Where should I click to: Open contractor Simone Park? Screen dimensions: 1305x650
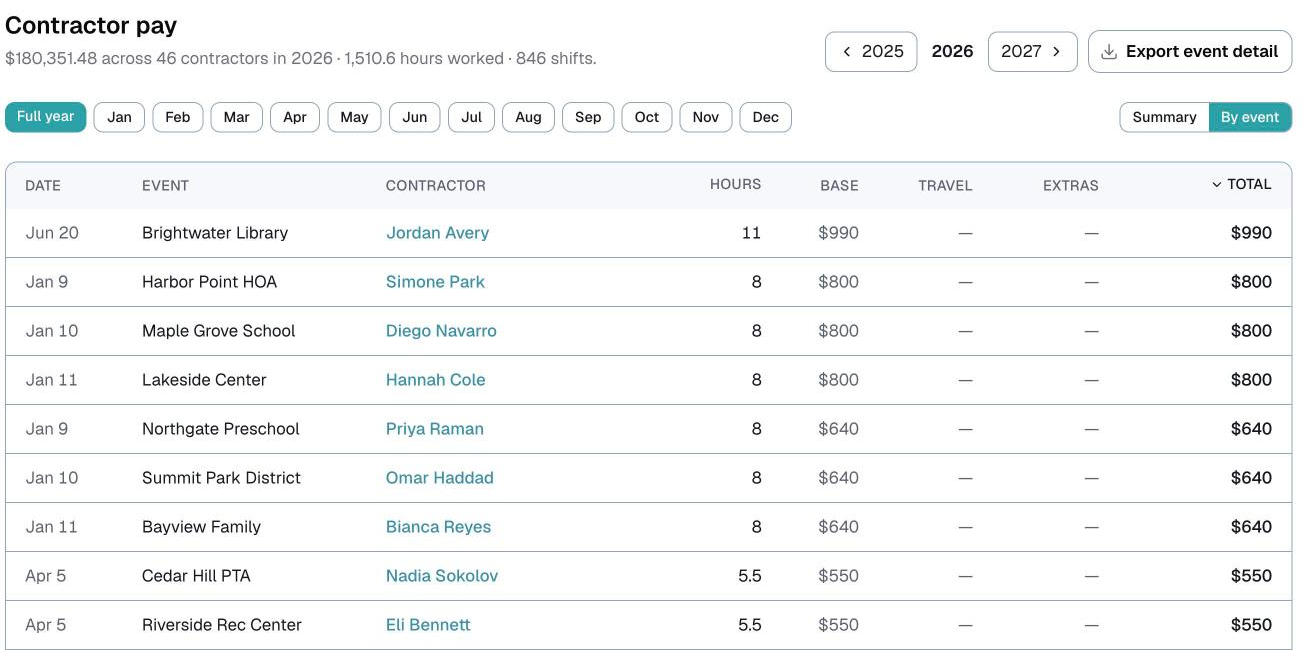tap(435, 282)
